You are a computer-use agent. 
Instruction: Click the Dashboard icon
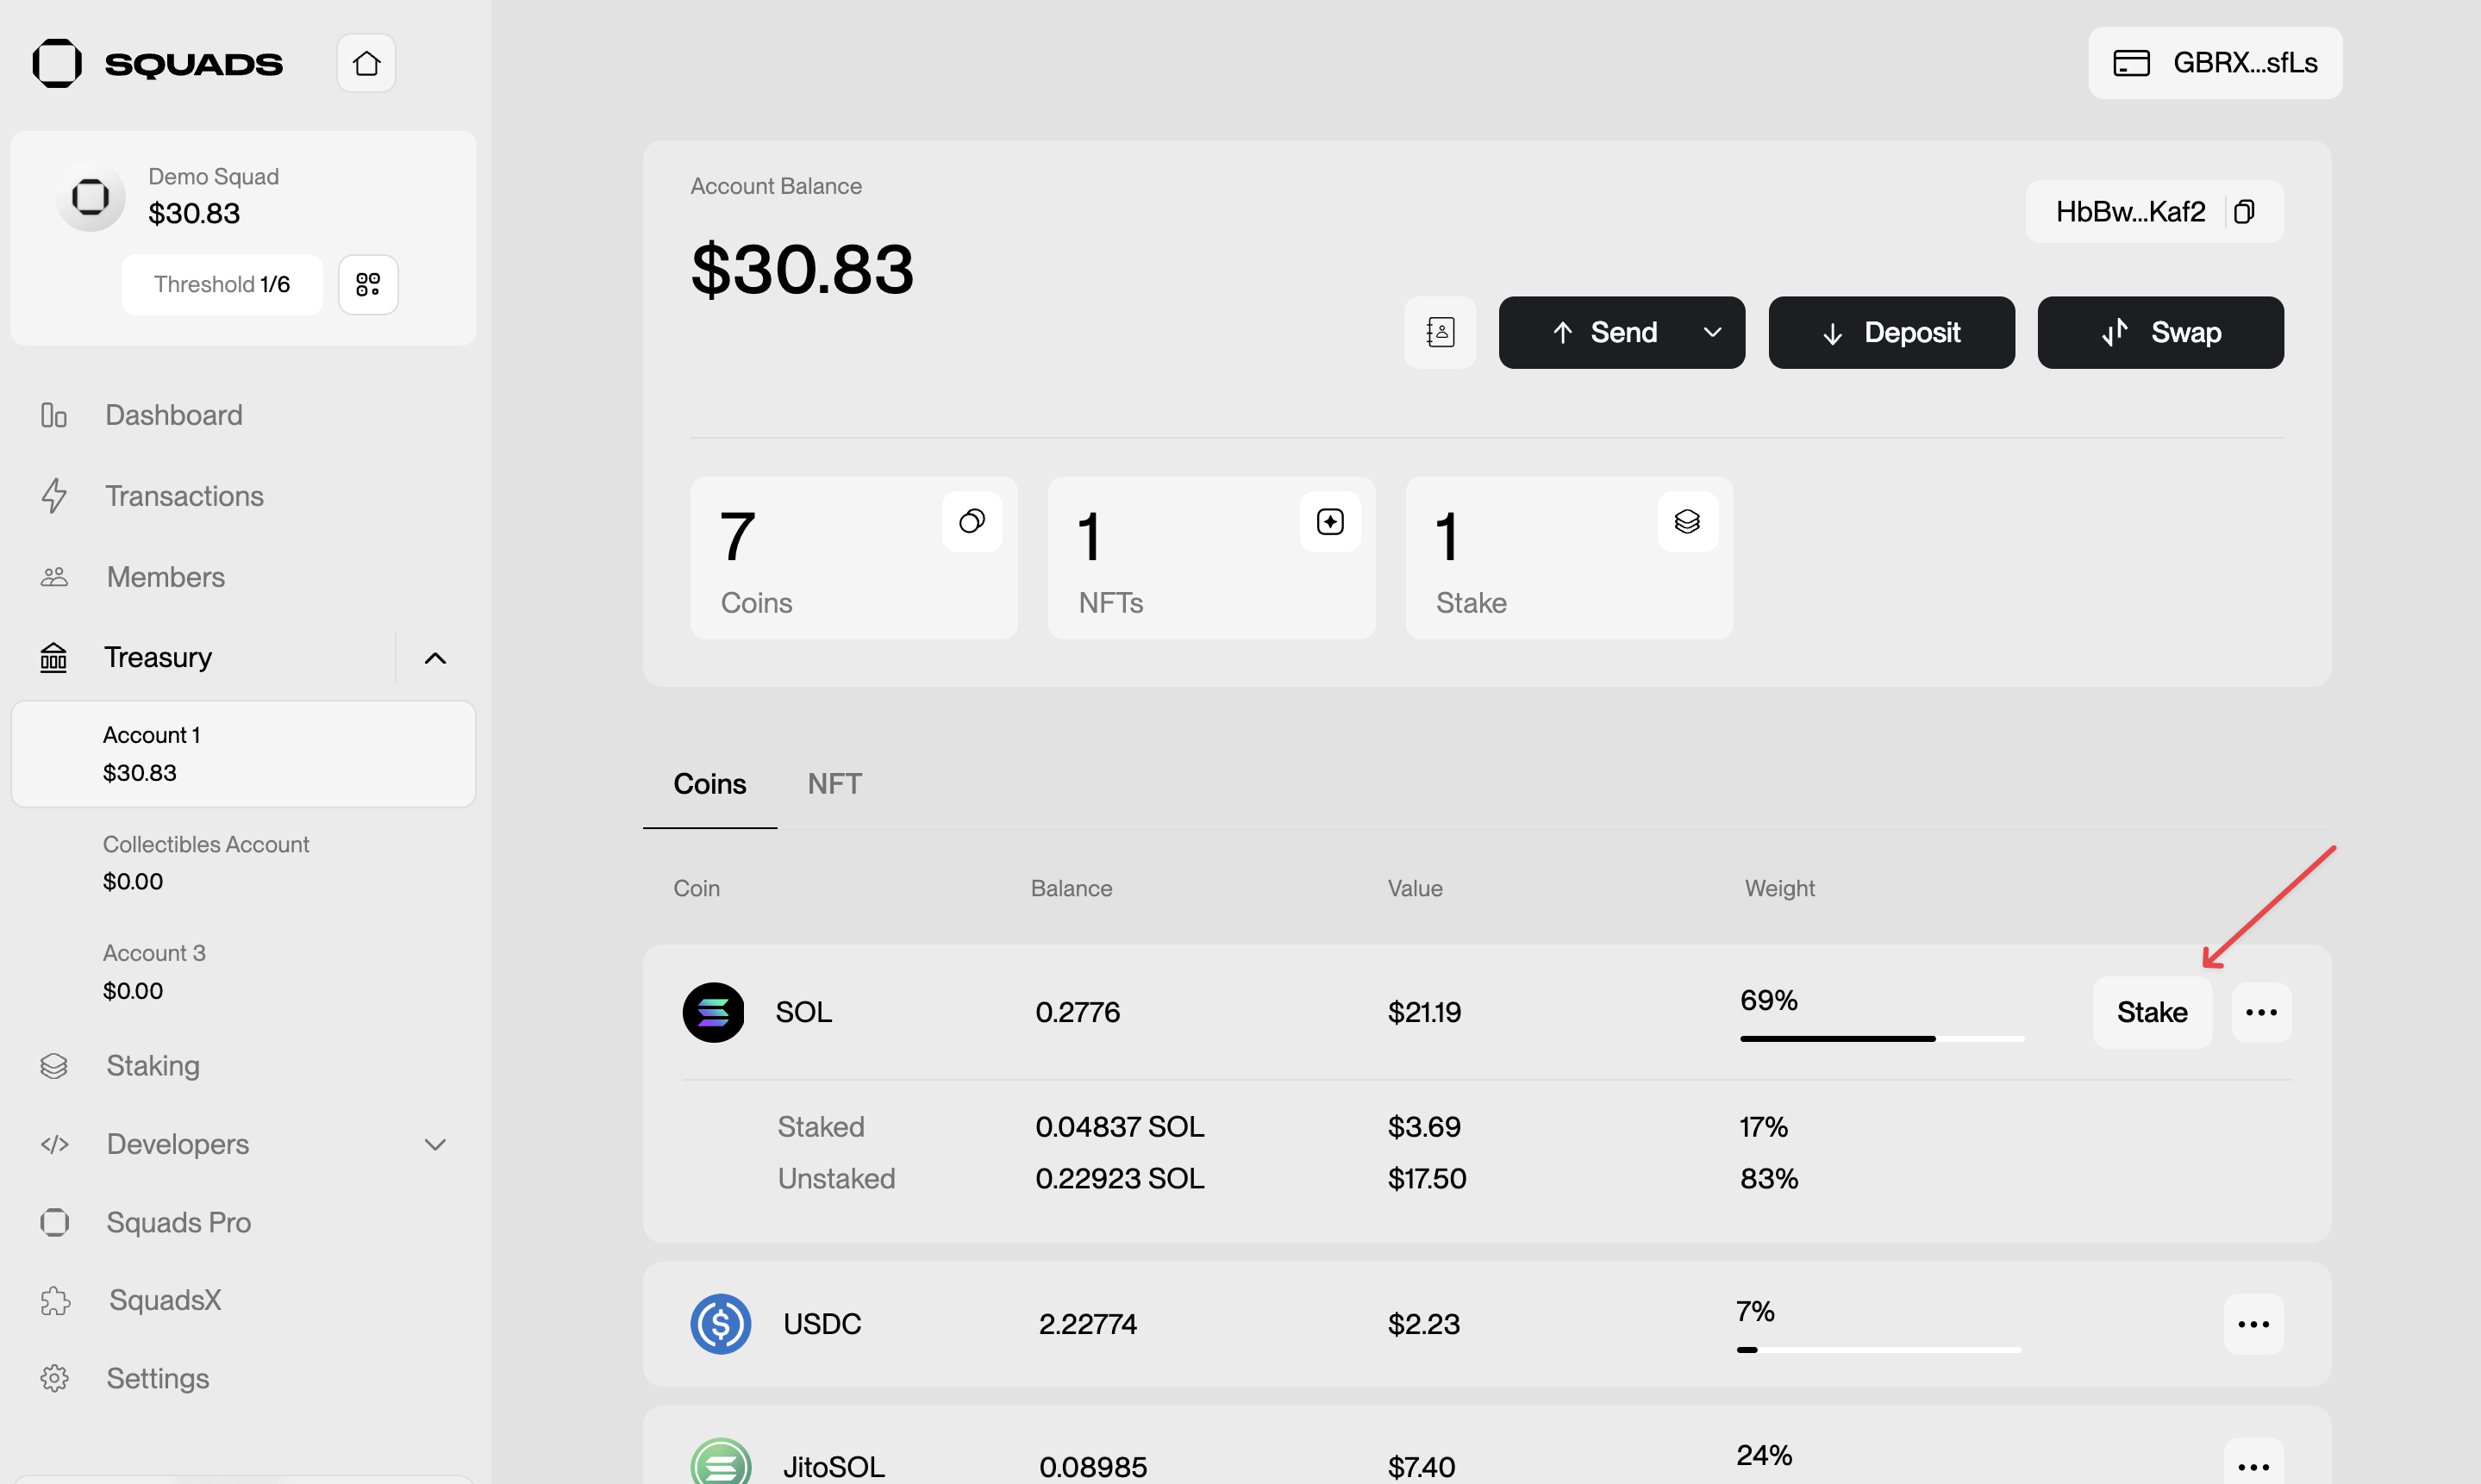click(54, 414)
